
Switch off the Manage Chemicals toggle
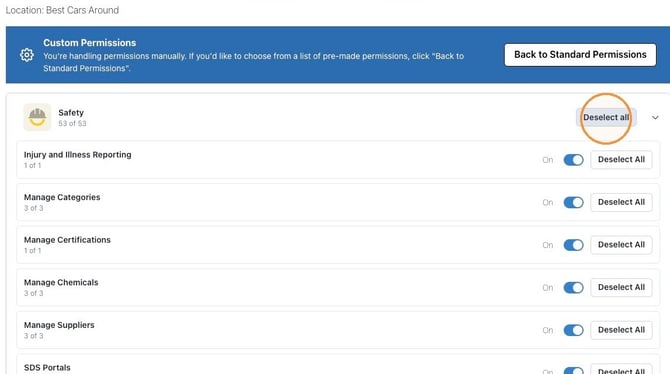(573, 288)
